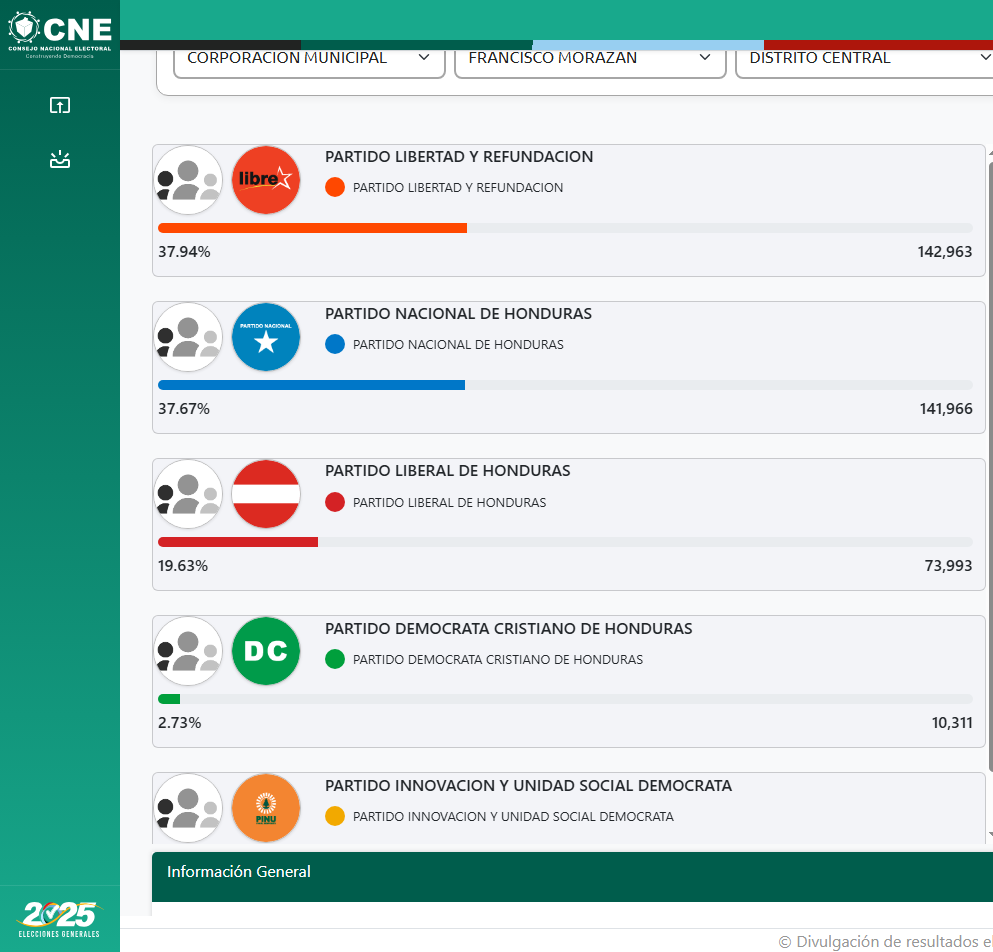This screenshot has height=952, width=993.
Task: Open the Distrito Central municipality dropdown
Action: 864,61
